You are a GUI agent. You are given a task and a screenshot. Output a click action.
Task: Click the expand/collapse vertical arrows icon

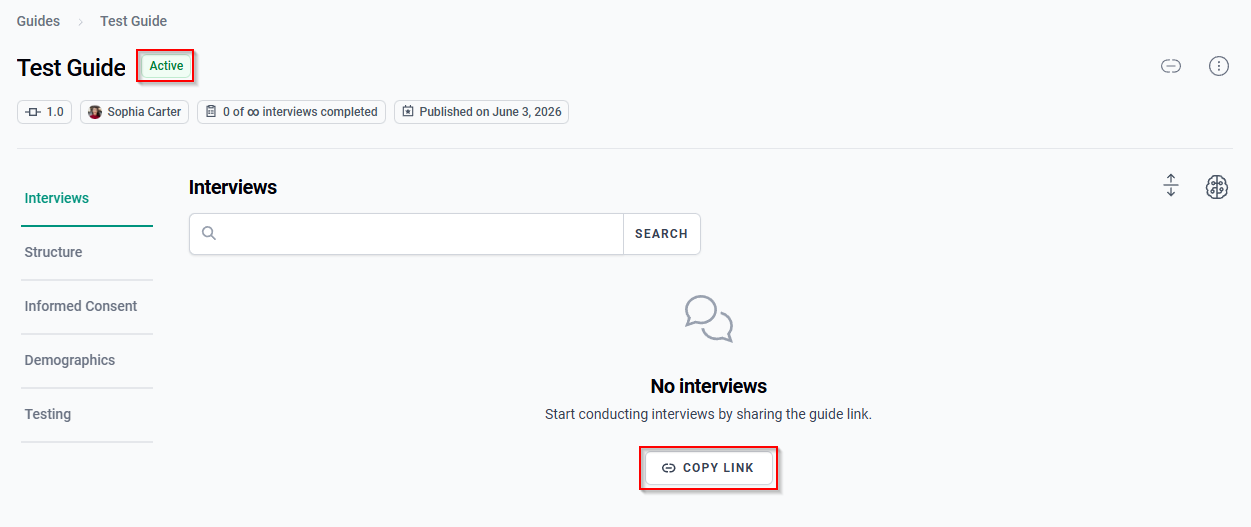pos(1171,186)
